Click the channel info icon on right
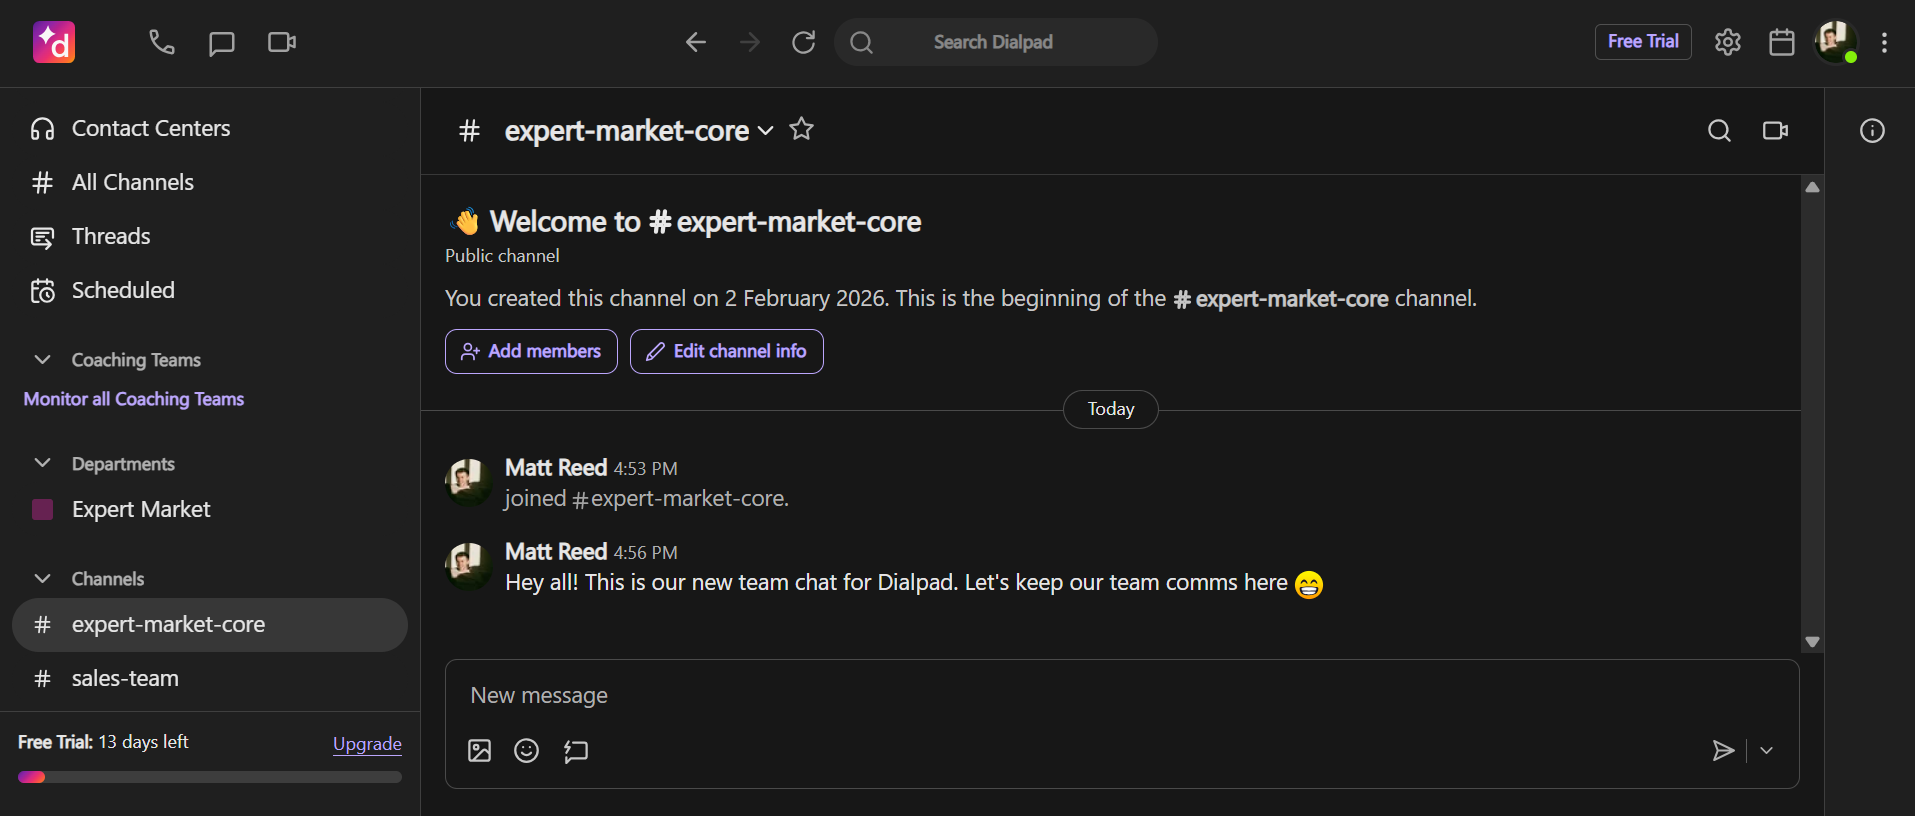Image resolution: width=1915 pixels, height=816 pixels. [x=1871, y=131]
